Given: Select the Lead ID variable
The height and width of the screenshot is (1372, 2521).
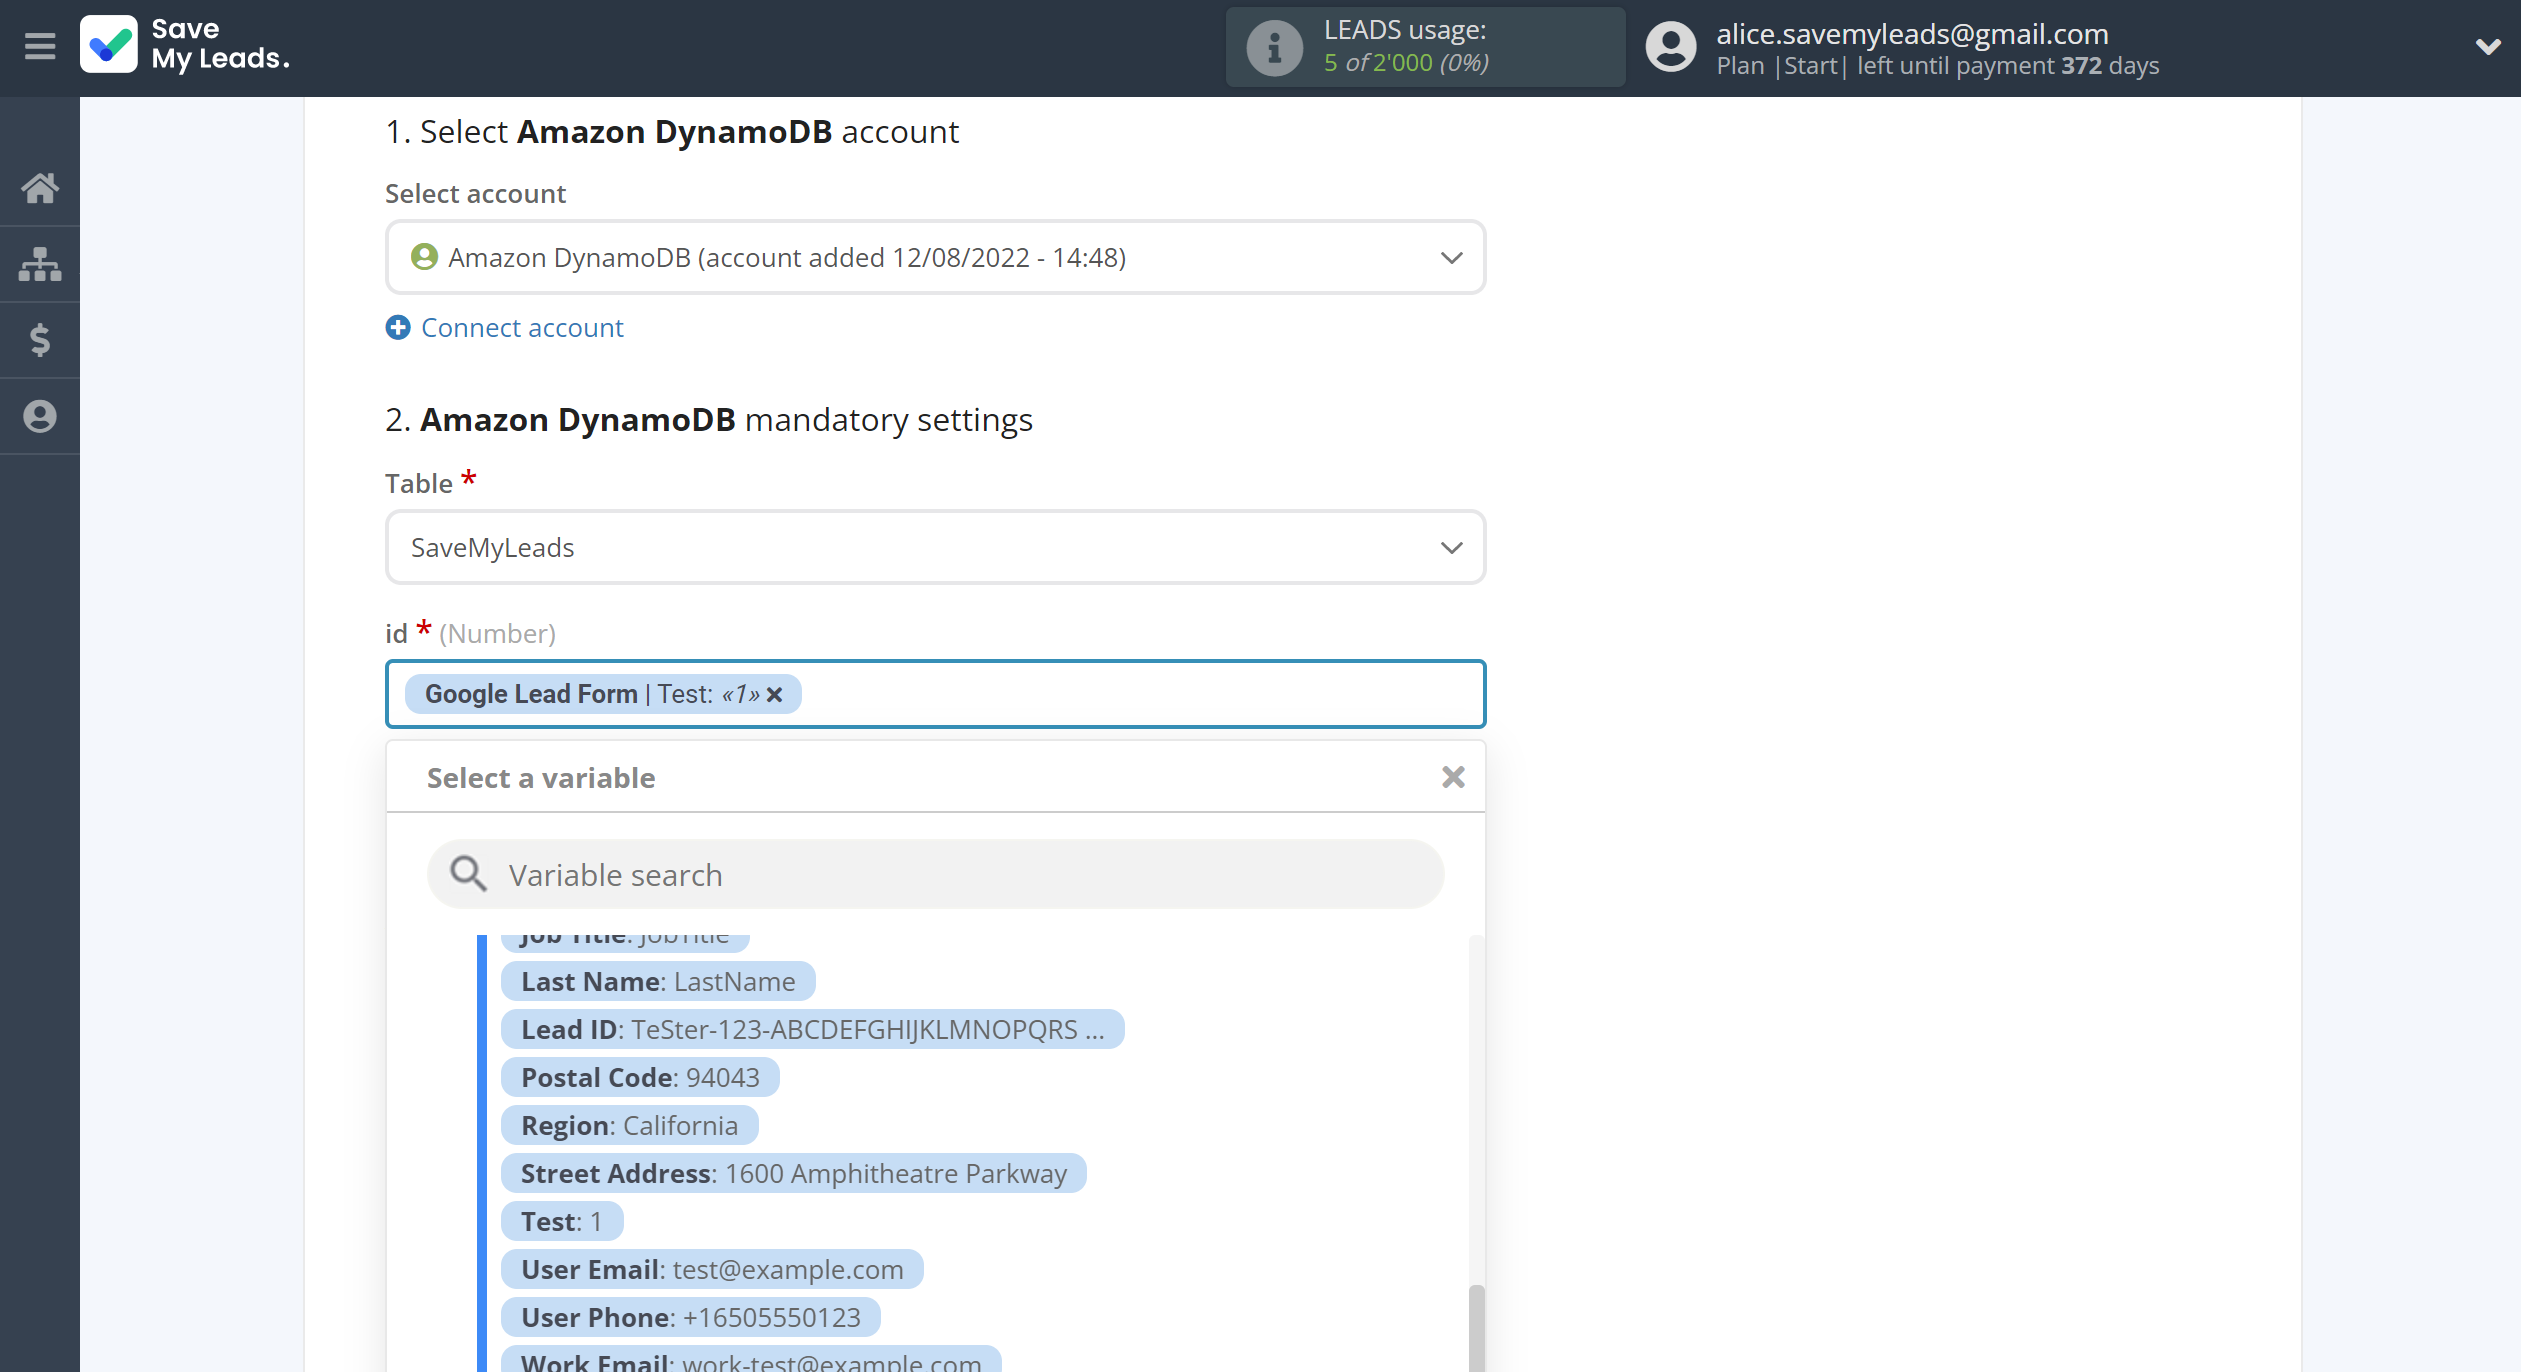Looking at the screenshot, I should pos(813,1030).
